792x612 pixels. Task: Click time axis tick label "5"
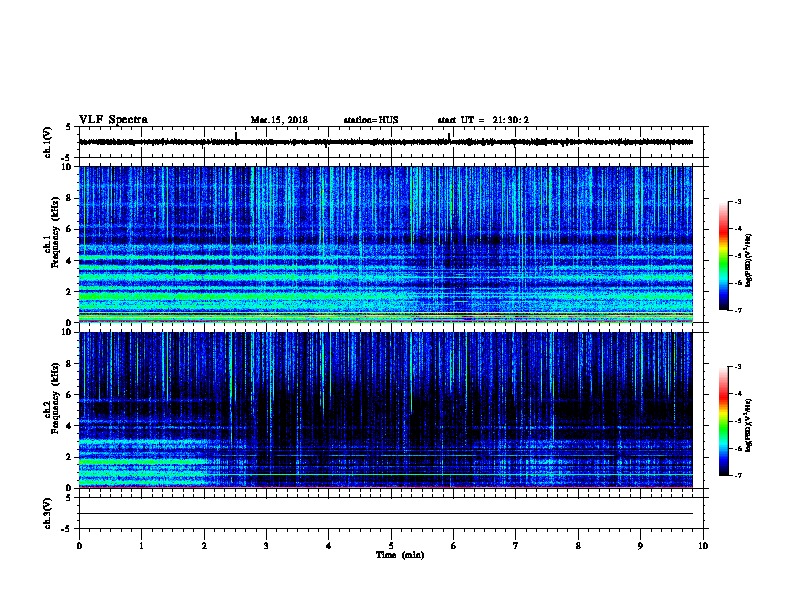[x=391, y=546]
